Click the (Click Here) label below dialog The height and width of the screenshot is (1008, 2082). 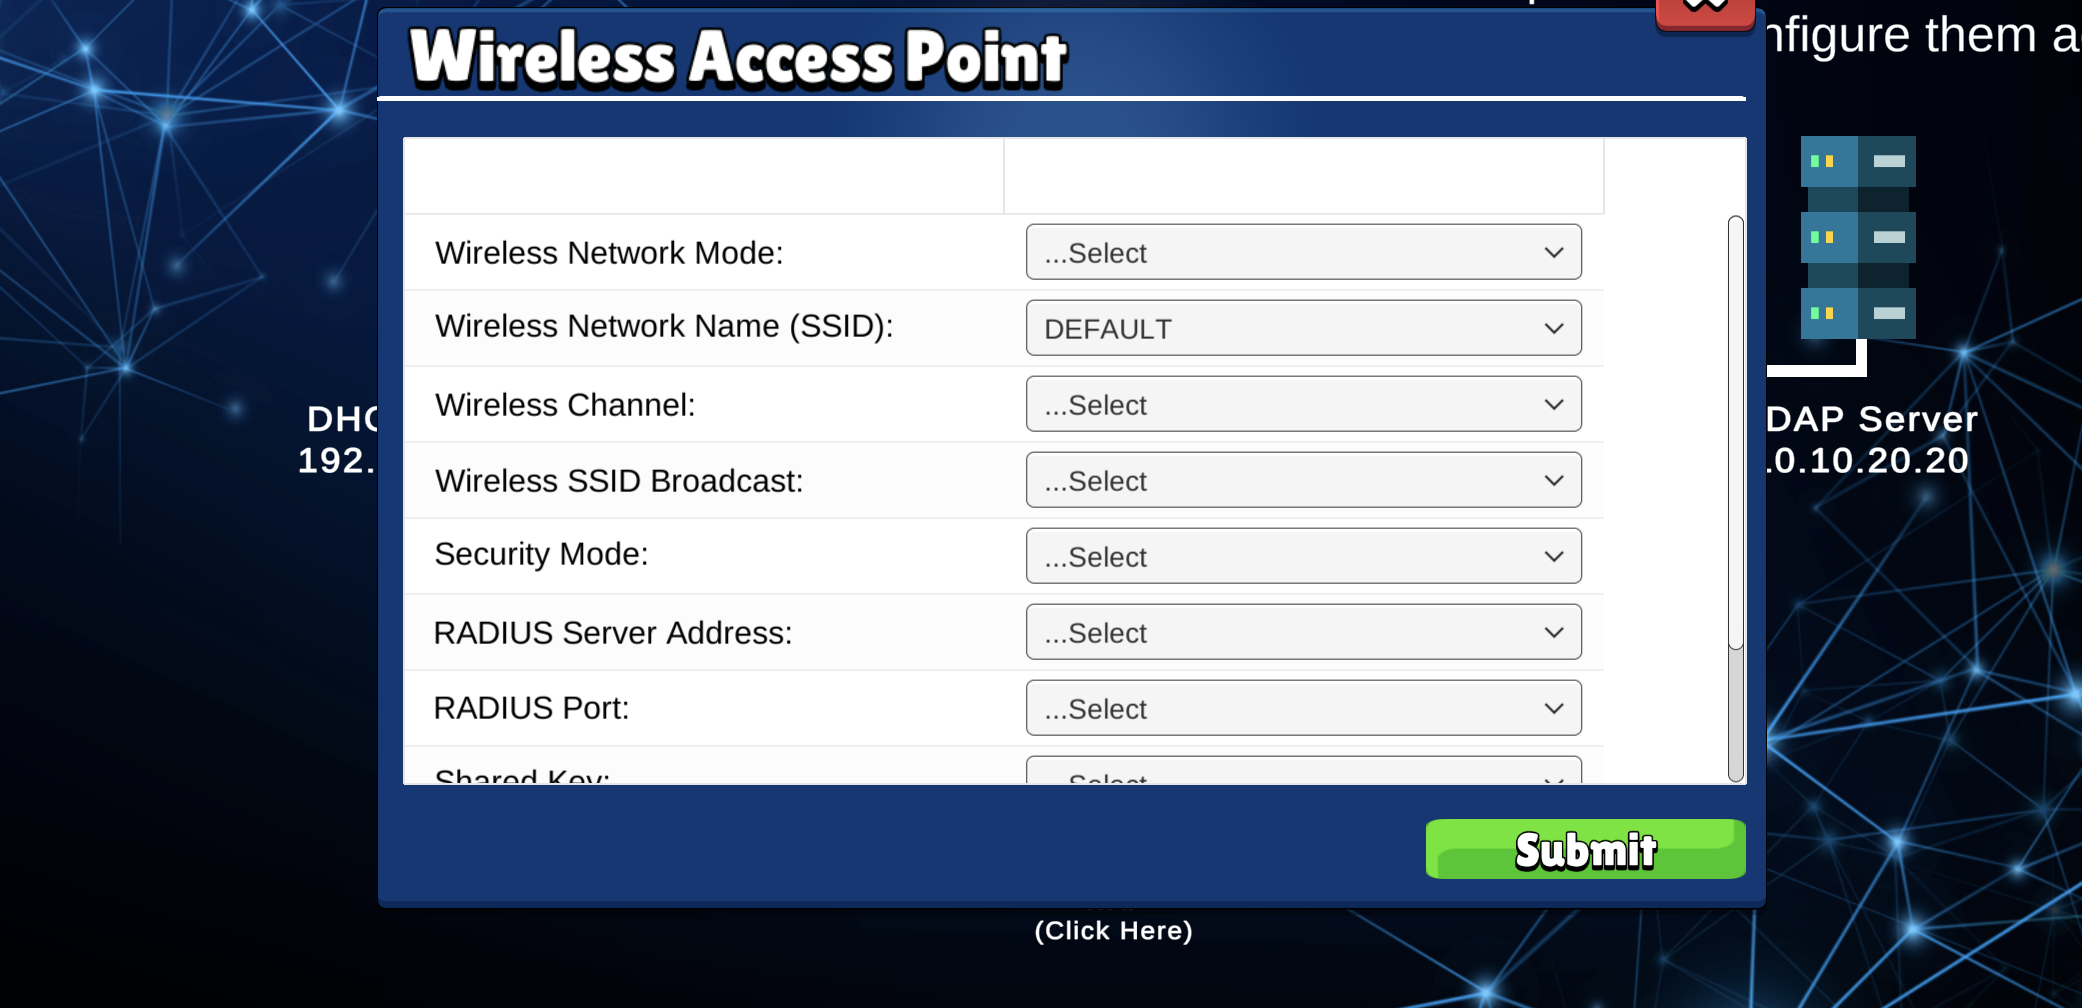tap(1113, 931)
